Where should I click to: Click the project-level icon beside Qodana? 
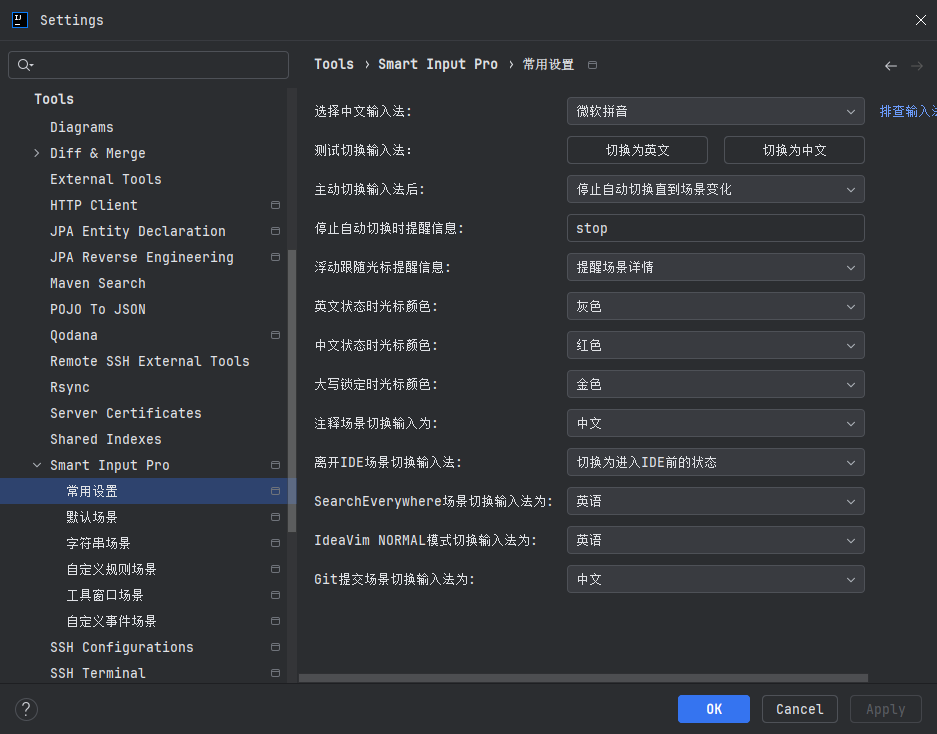pyautogui.click(x=275, y=335)
